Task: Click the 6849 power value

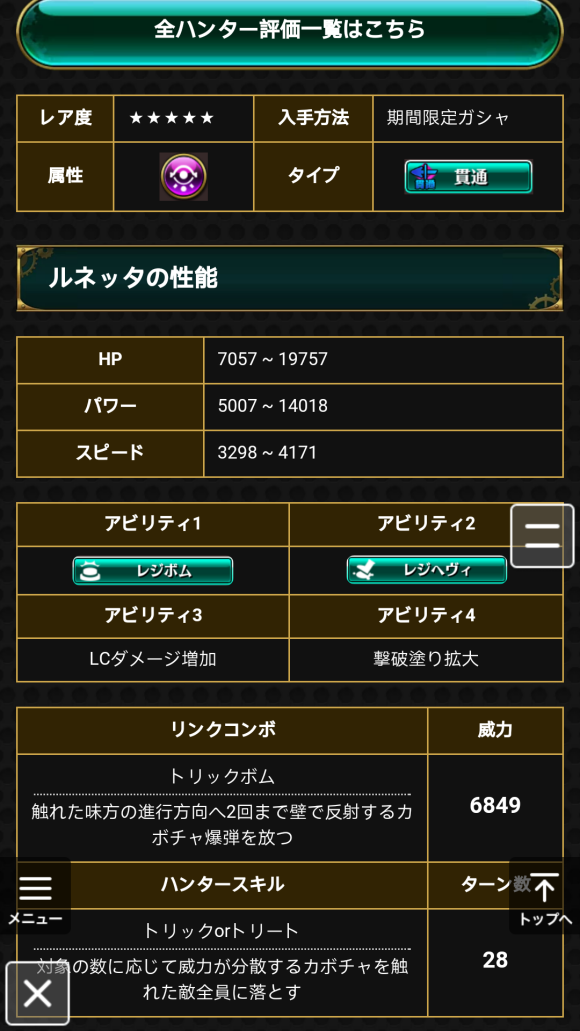Action: [x=495, y=805]
